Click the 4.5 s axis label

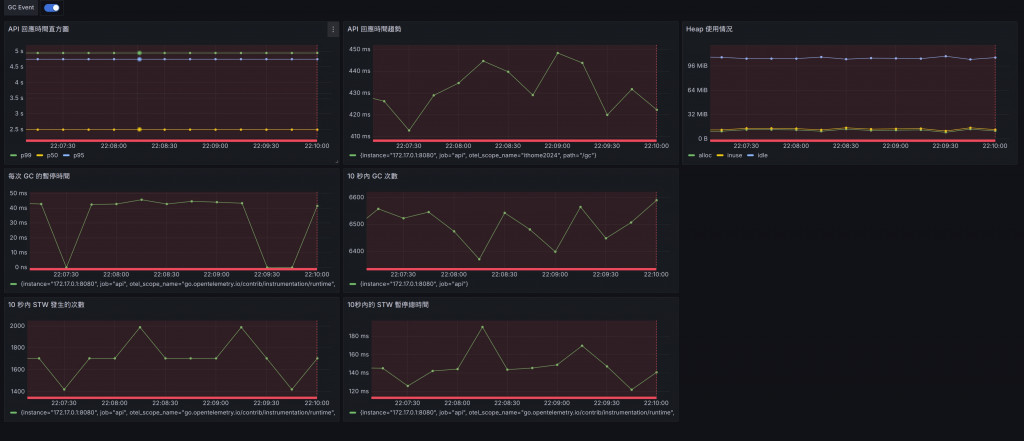pyautogui.click(x=16, y=66)
